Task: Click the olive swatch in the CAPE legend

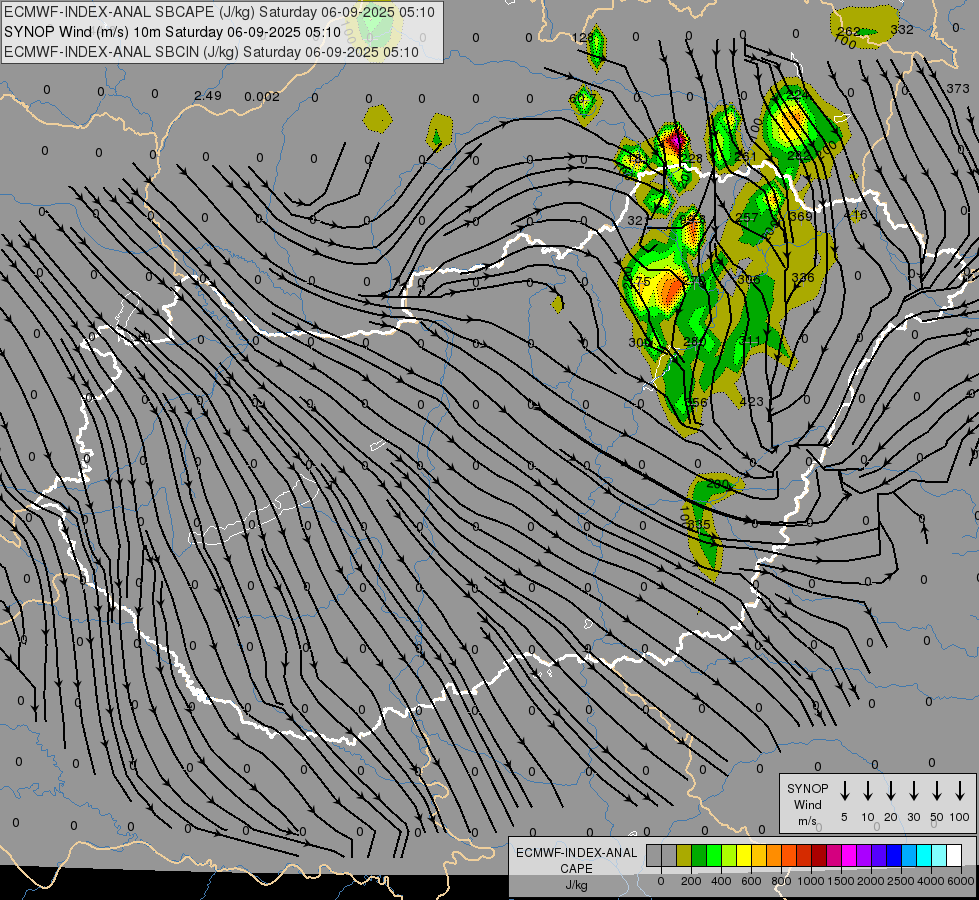Action: click(x=684, y=856)
